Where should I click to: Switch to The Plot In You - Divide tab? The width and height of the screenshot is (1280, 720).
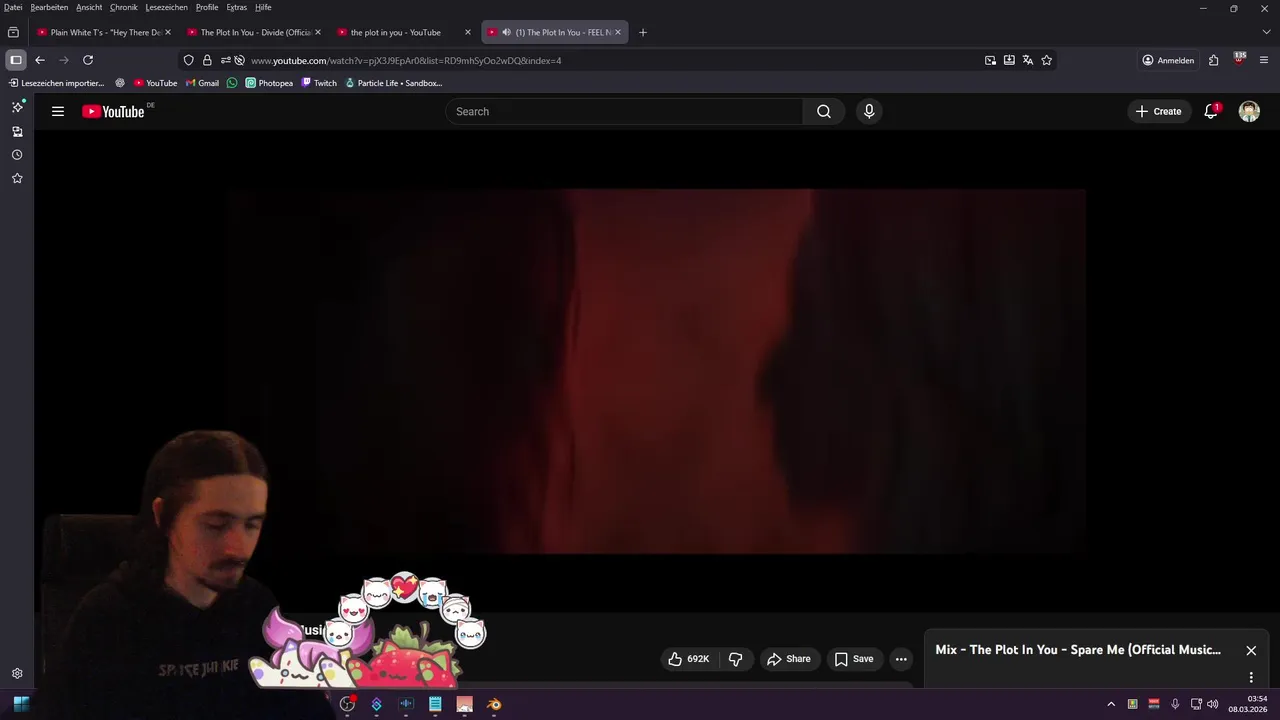254,32
